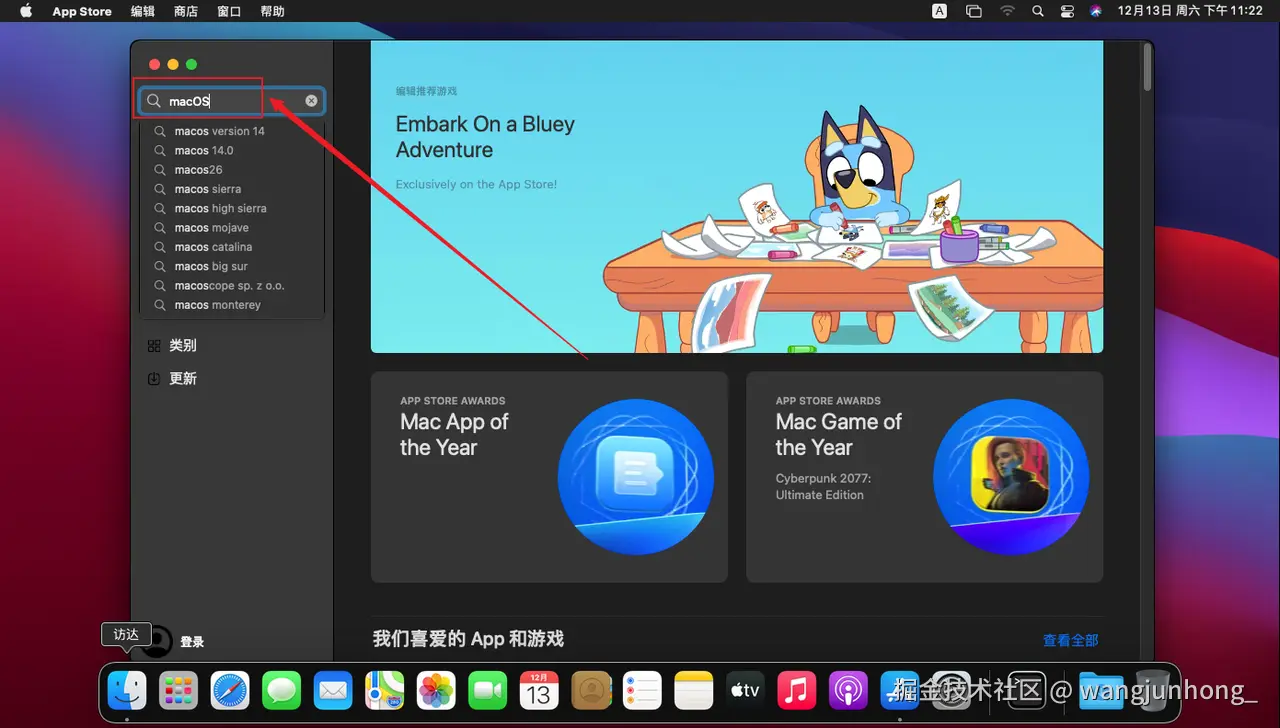Screen dimensions: 1280x728
Task: Open Notes from the Dock
Action: pyautogui.click(x=694, y=690)
